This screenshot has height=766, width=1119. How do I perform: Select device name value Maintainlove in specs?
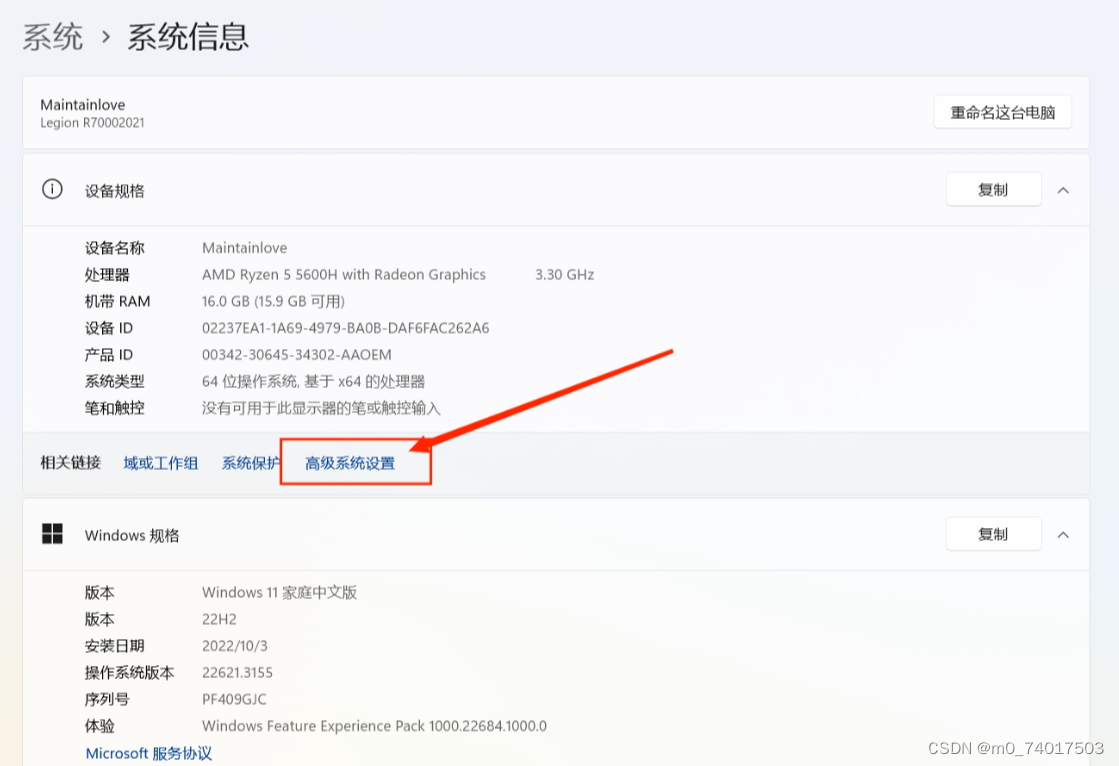tap(245, 248)
